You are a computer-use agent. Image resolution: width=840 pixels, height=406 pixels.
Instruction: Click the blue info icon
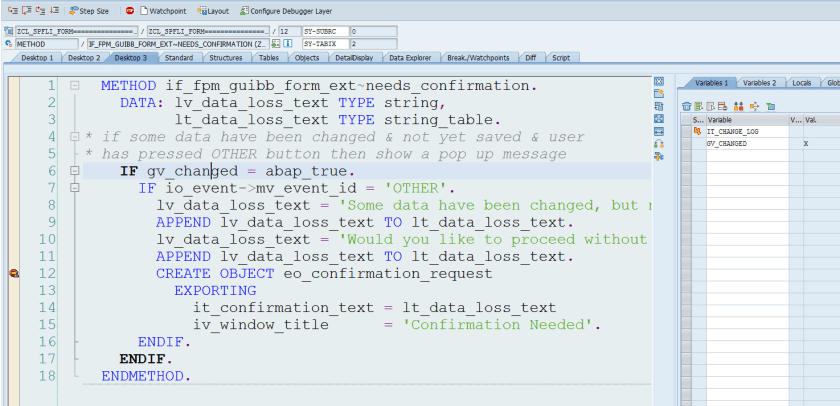coord(288,44)
